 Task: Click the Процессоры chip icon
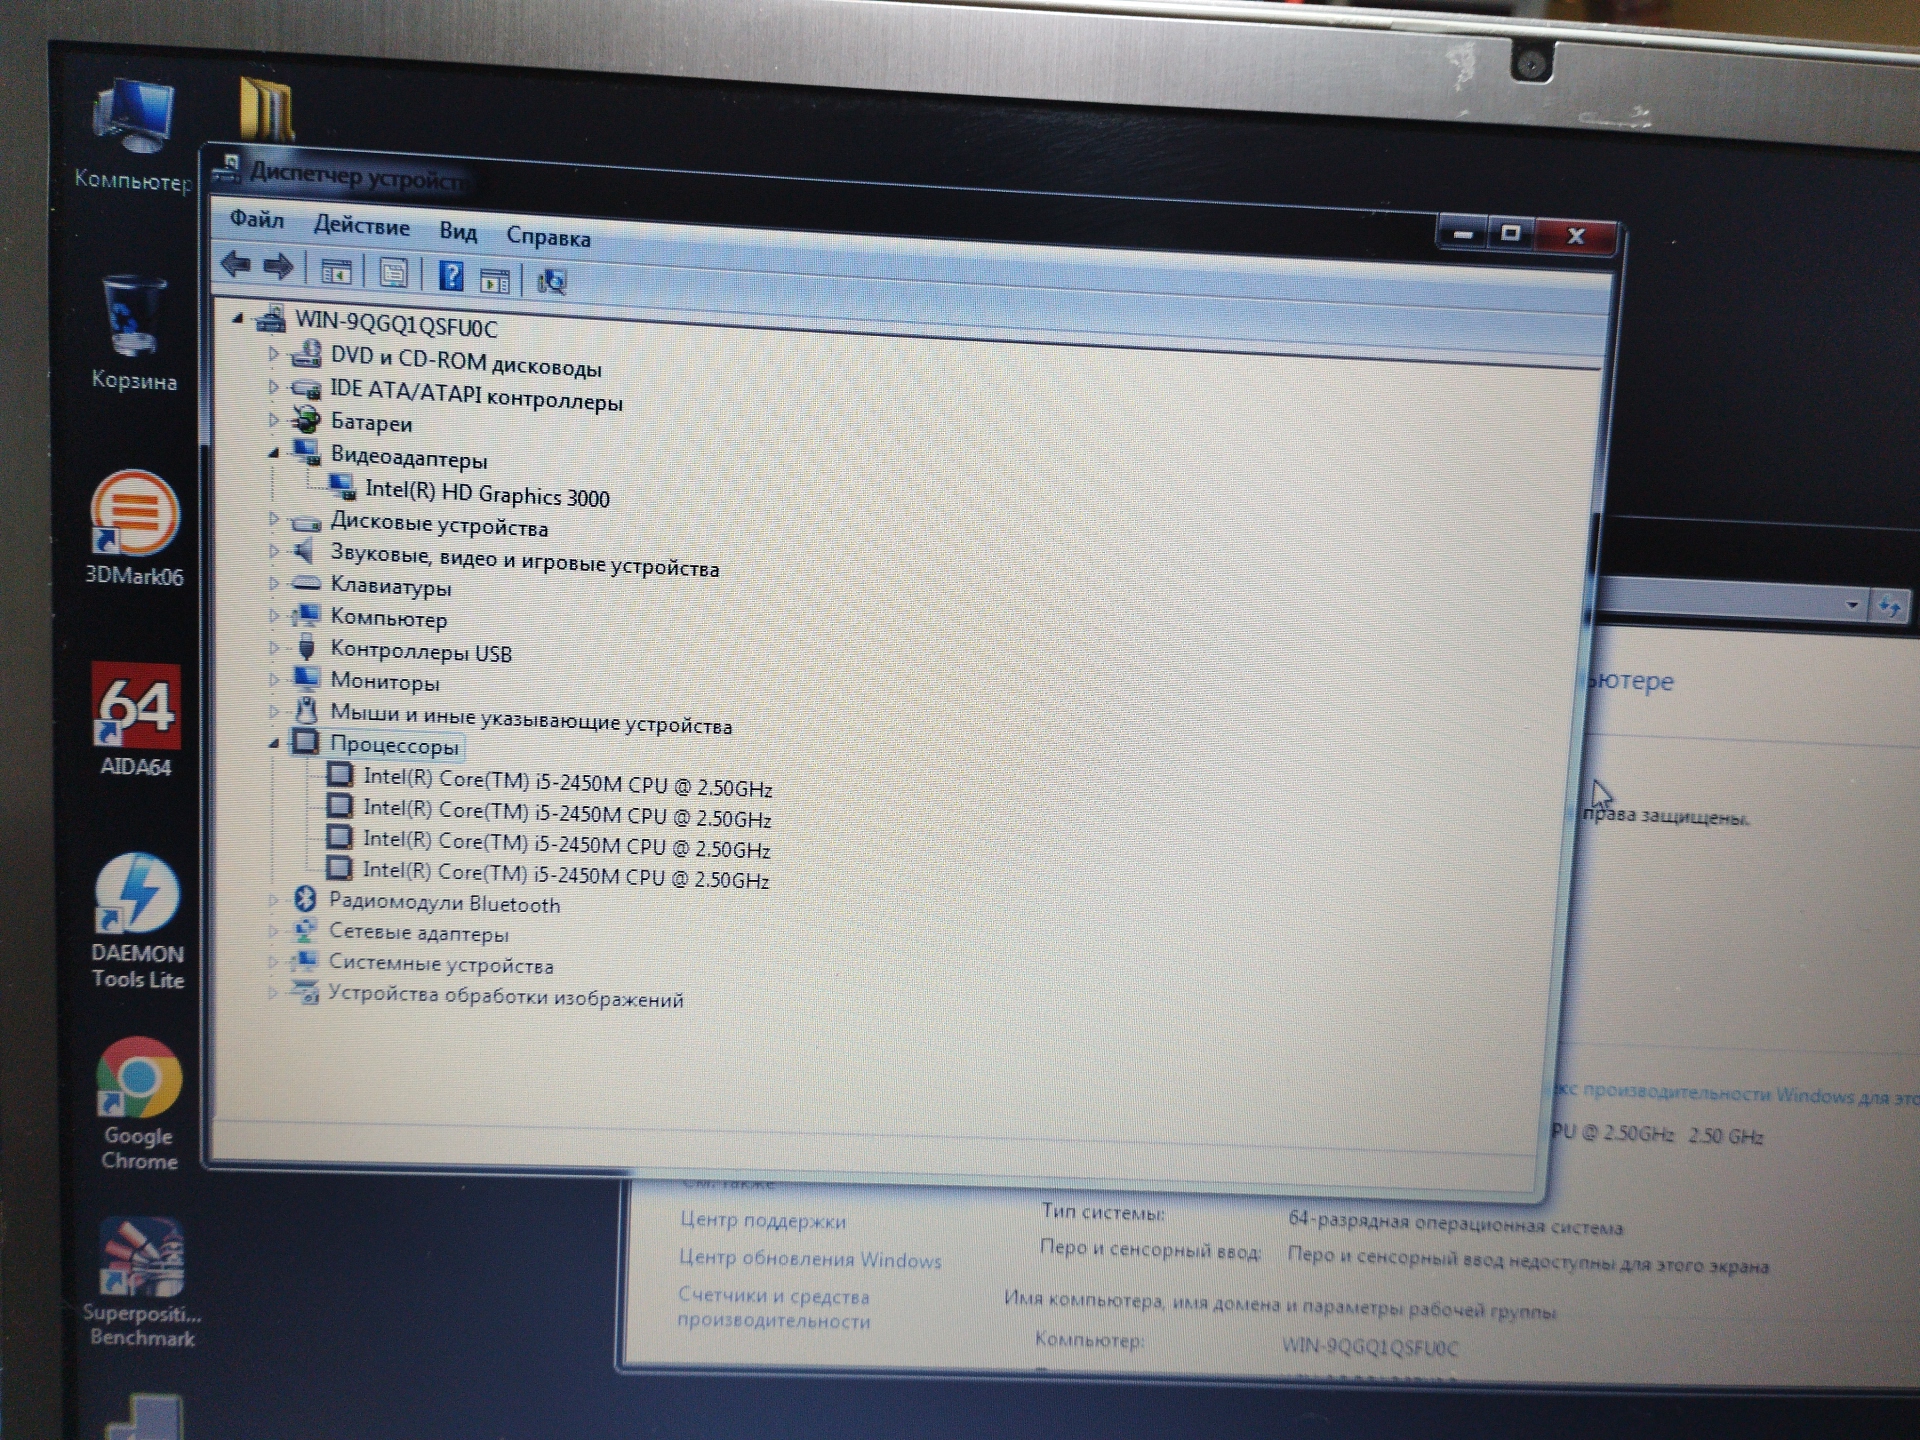pyautogui.click(x=305, y=743)
